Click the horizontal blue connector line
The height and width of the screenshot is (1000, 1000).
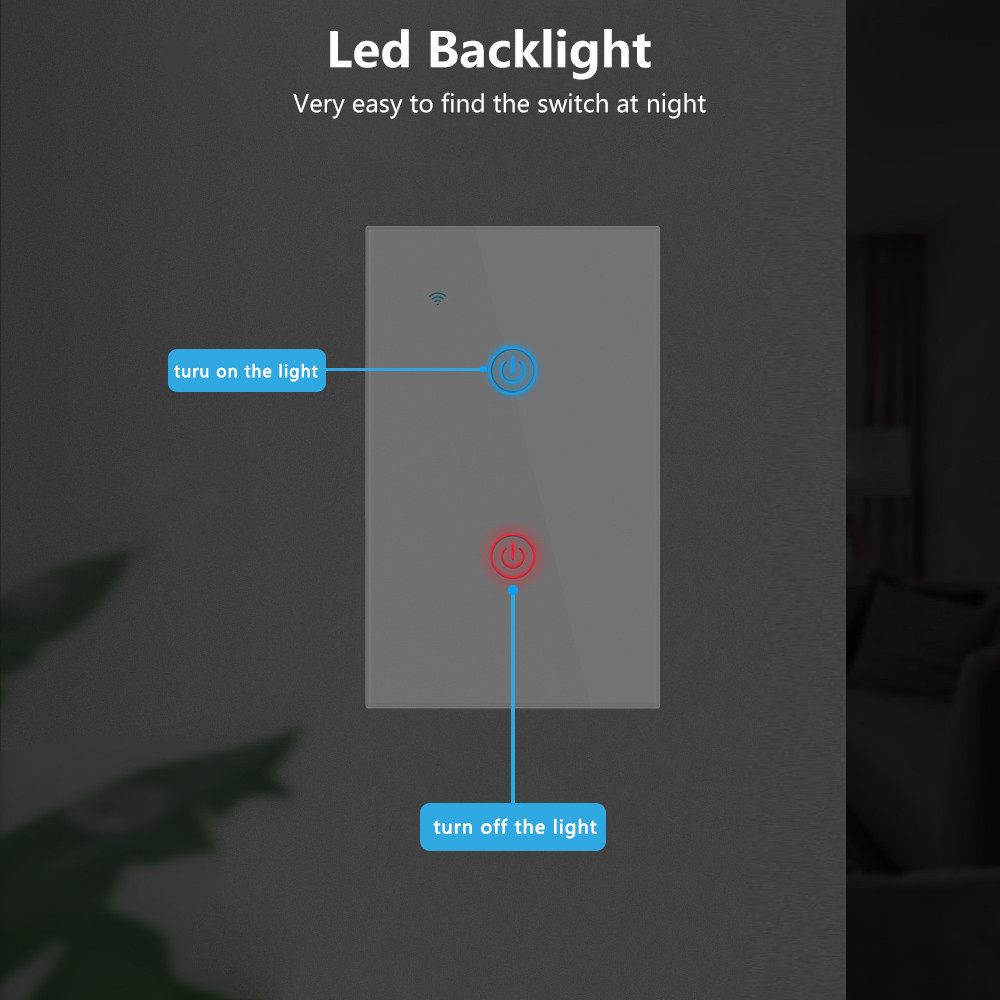click(x=403, y=369)
